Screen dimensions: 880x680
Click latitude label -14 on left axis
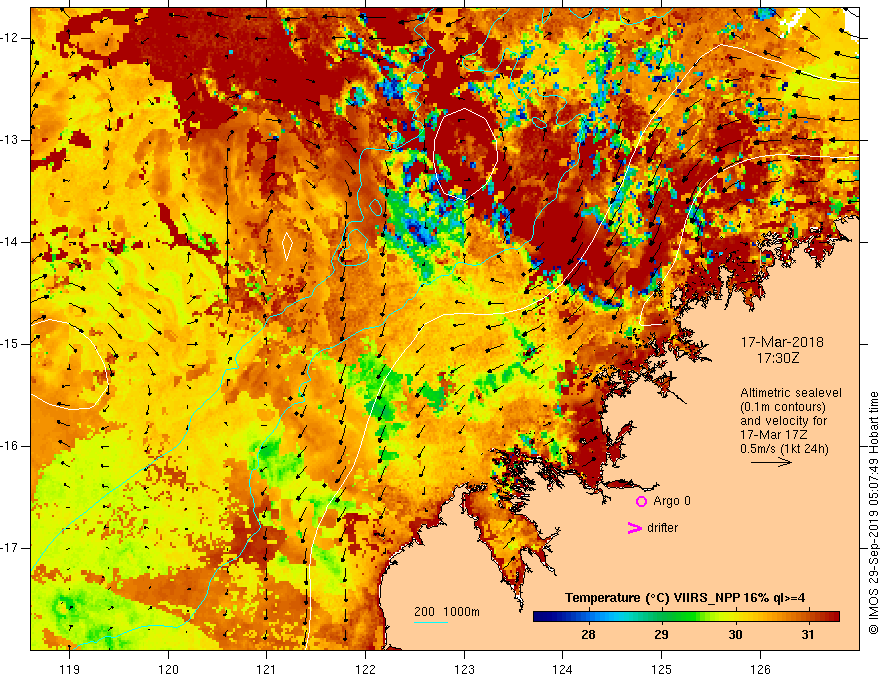pyautogui.click(x=10, y=242)
